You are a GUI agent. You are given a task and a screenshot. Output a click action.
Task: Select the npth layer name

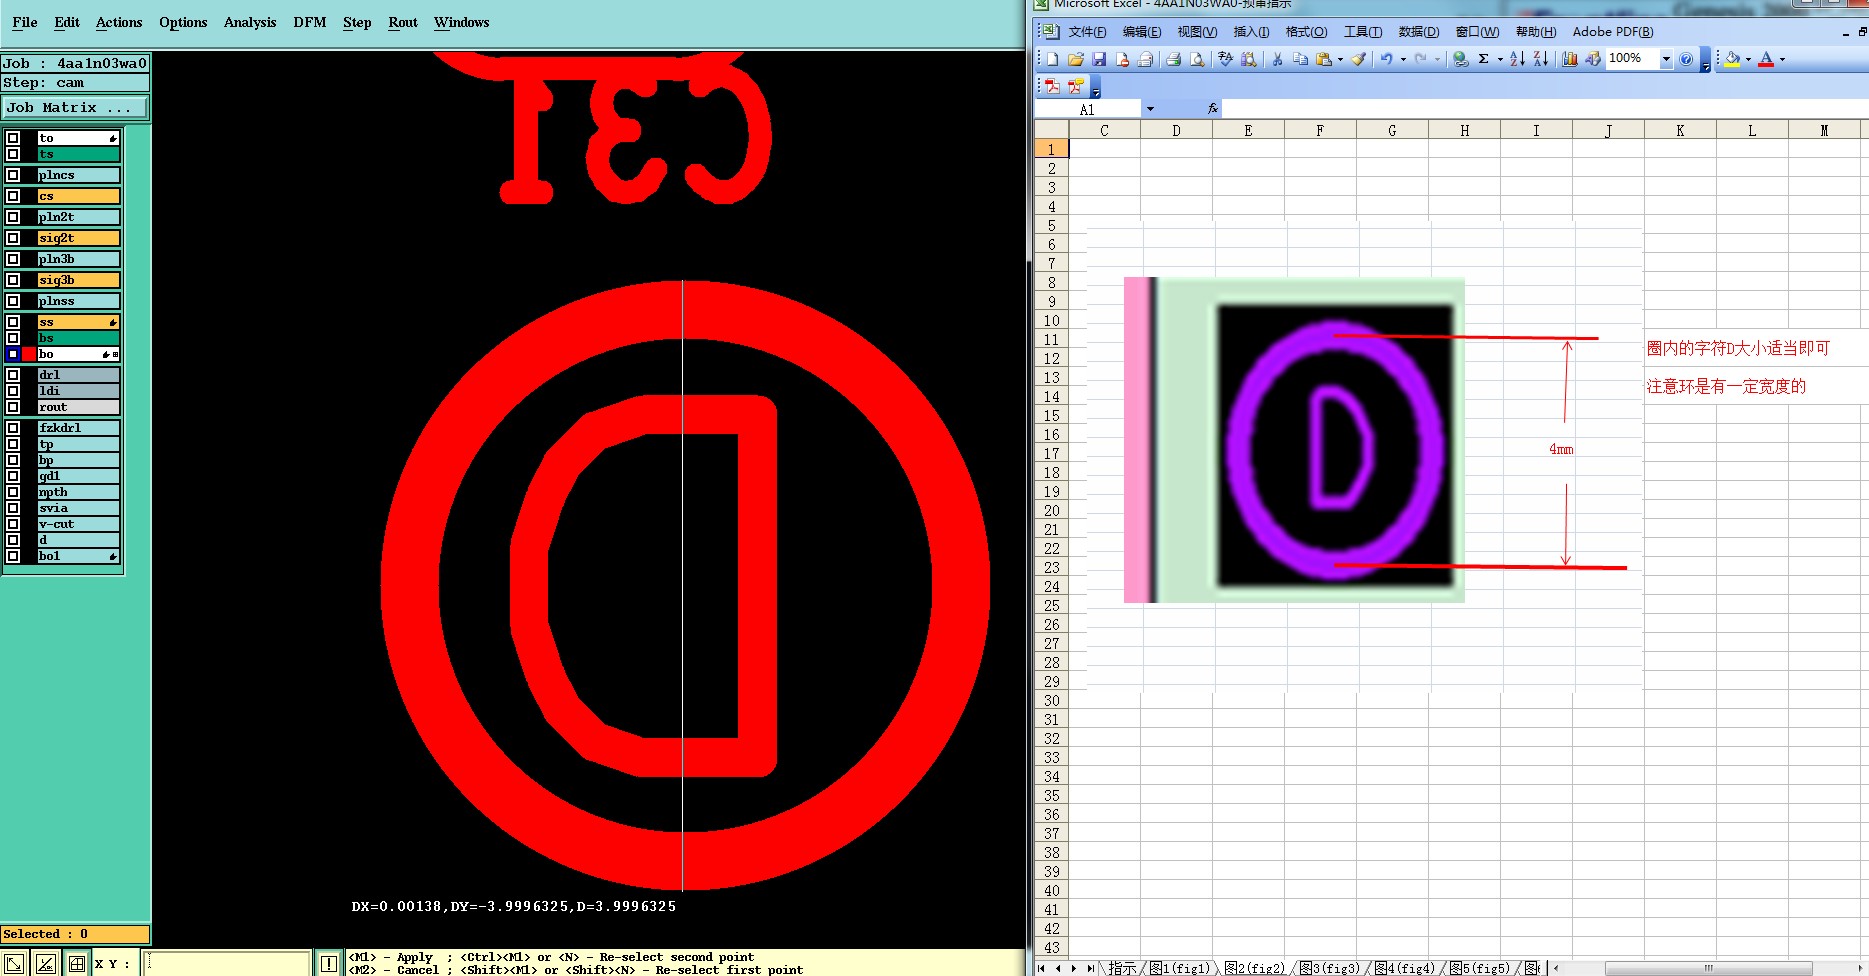pyautogui.click(x=79, y=492)
